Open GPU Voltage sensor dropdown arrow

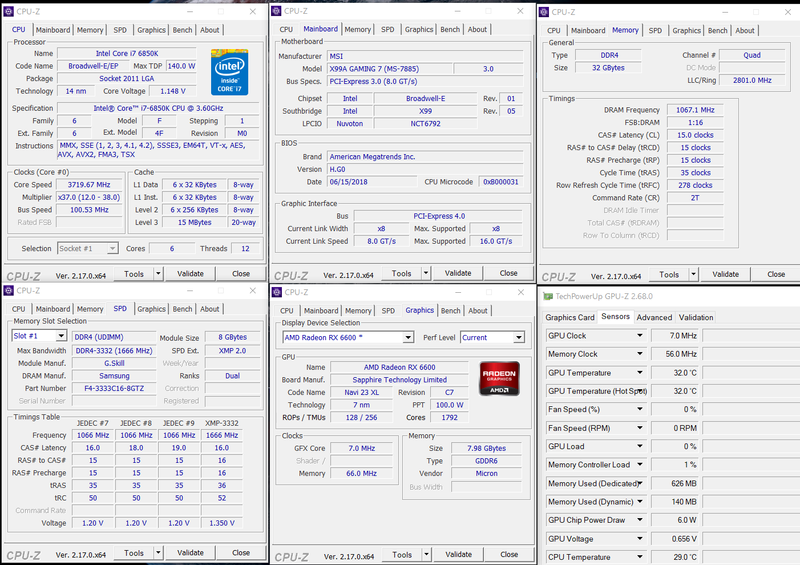(640, 538)
